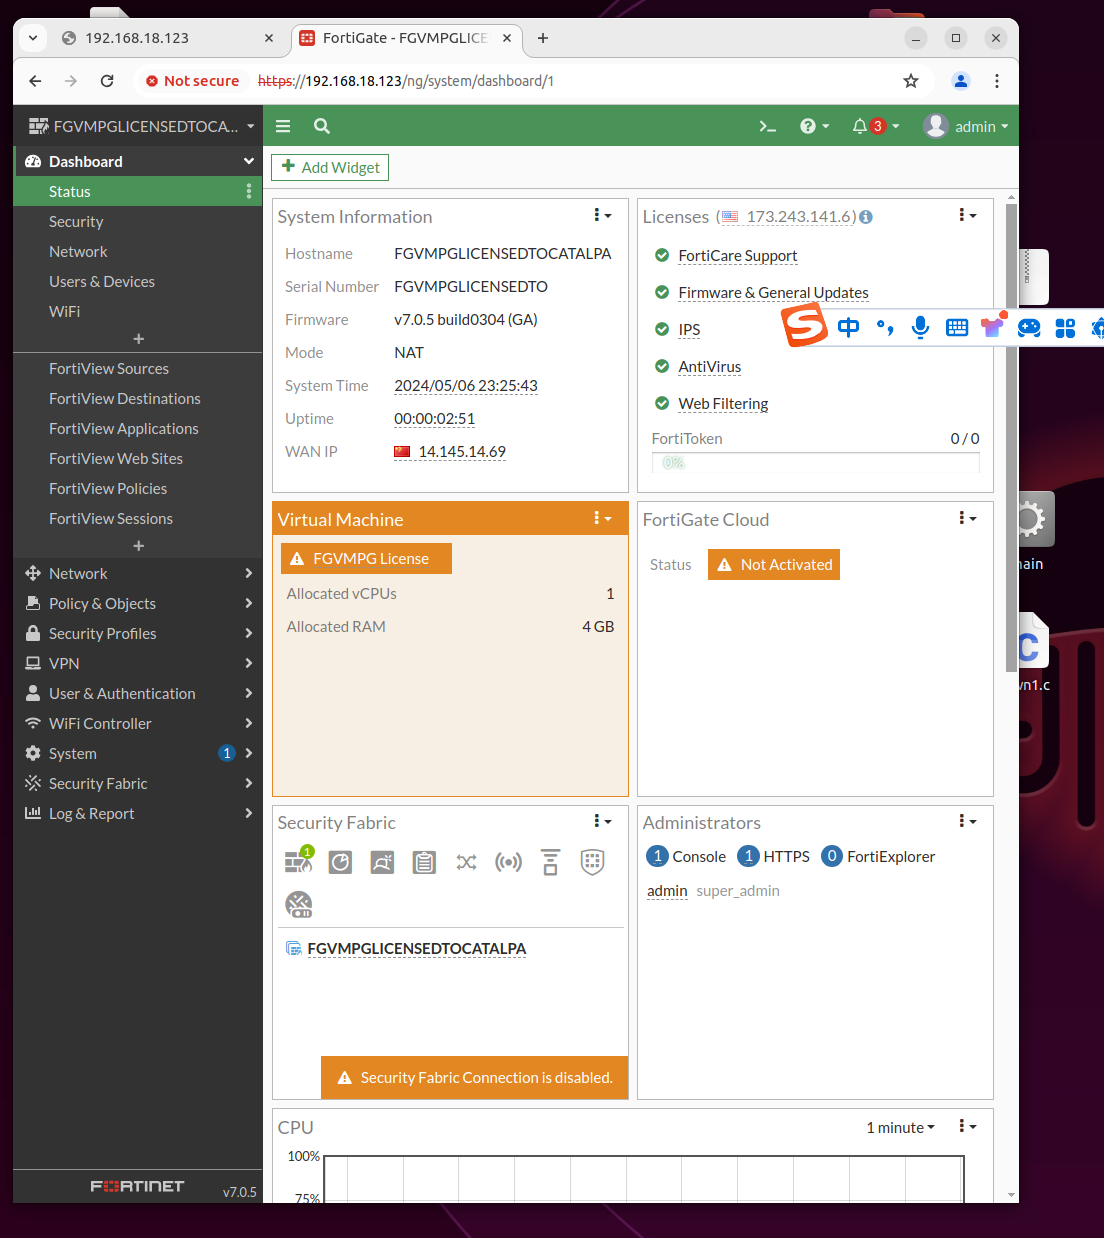Open FortiView Web Sites

coord(116,458)
